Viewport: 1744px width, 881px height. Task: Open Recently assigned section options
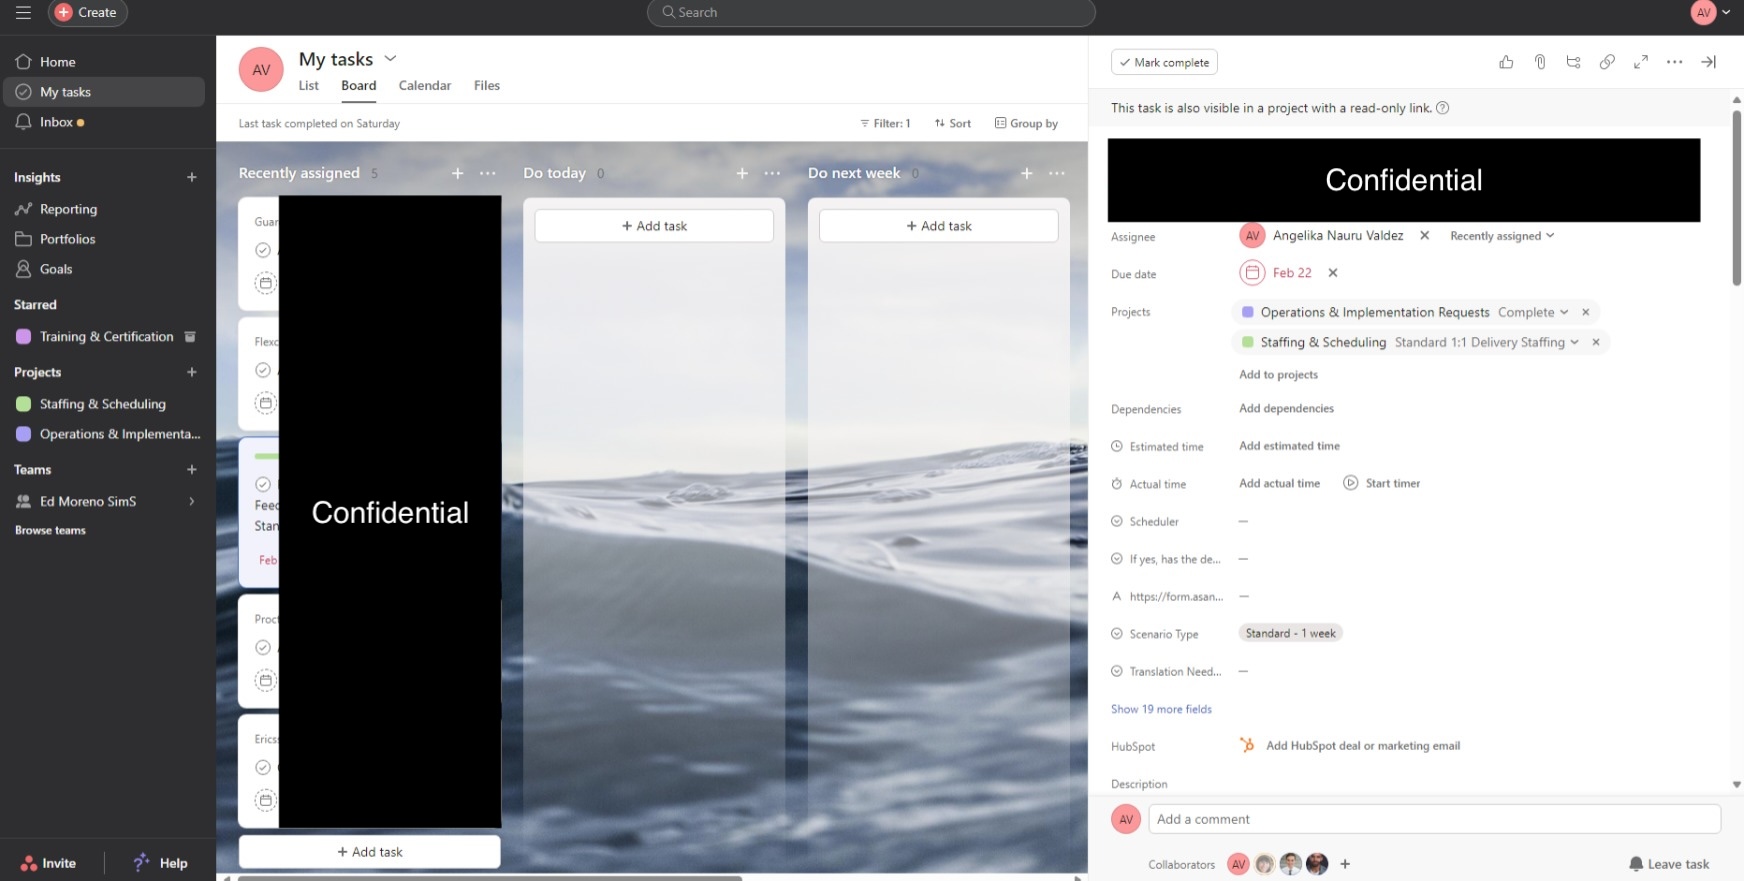(488, 173)
